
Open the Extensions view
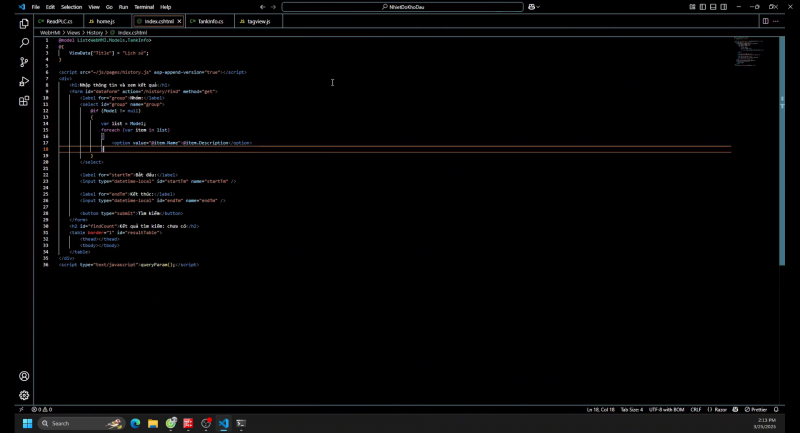click(x=24, y=101)
